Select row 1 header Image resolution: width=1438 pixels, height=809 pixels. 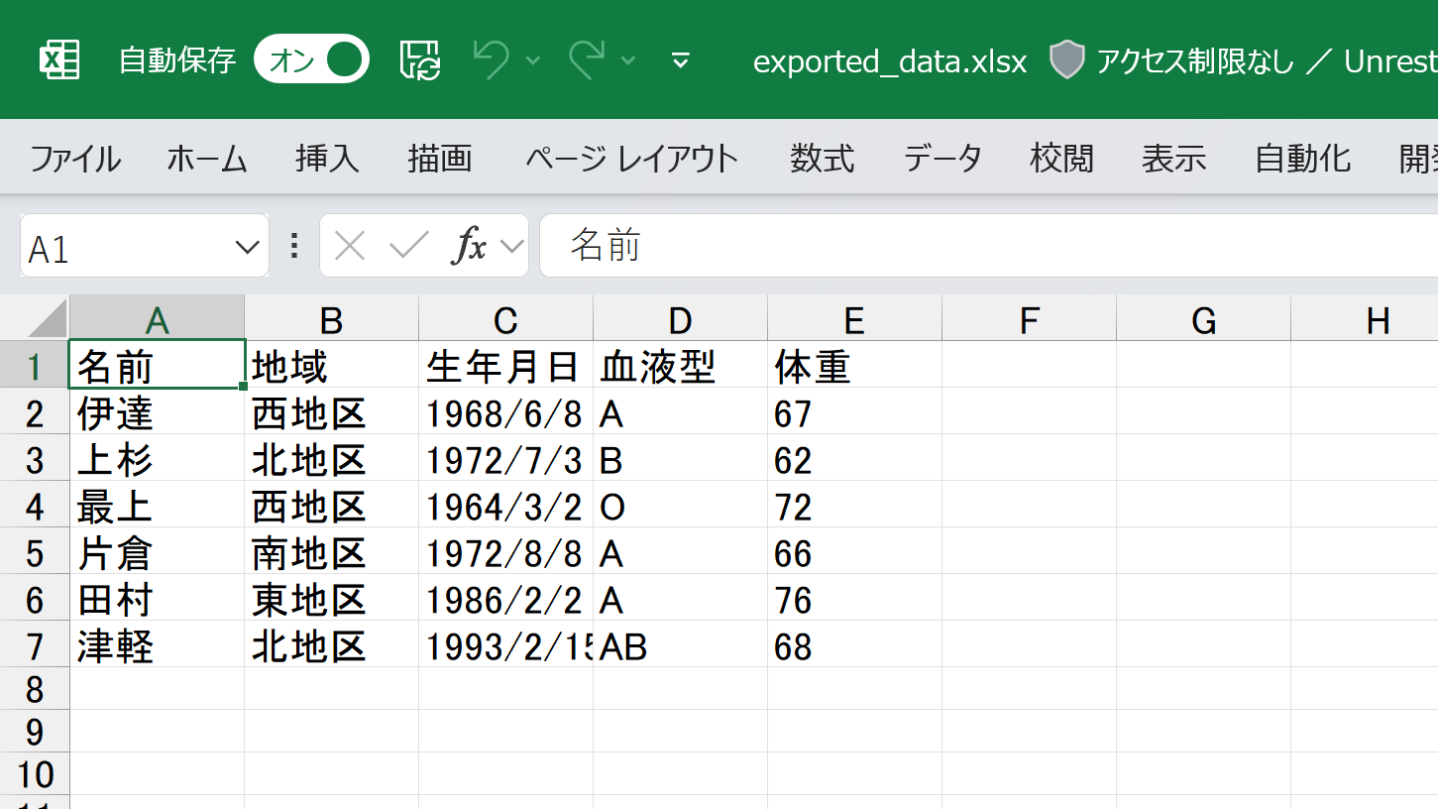(x=34, y=365)
